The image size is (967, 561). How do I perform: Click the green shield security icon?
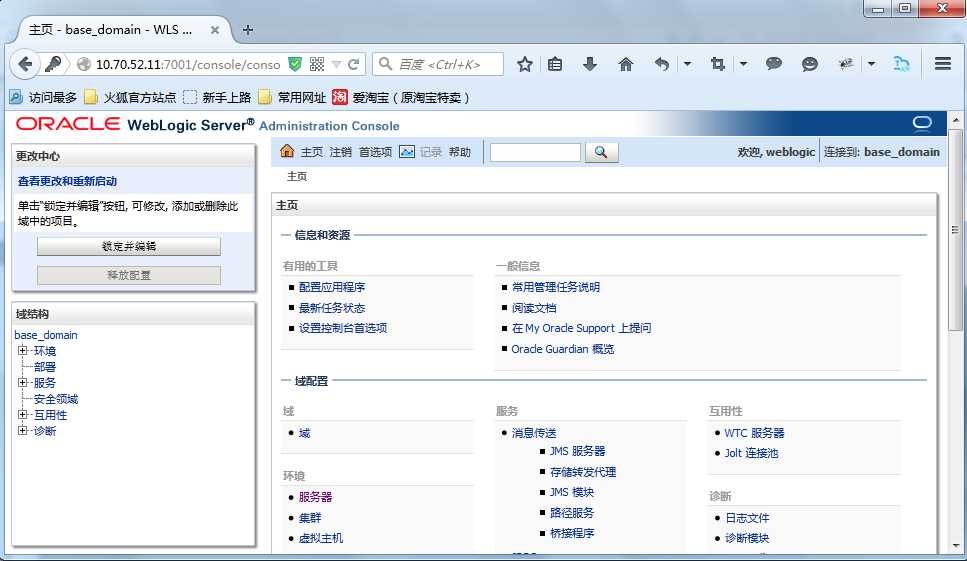pos(295,64)
